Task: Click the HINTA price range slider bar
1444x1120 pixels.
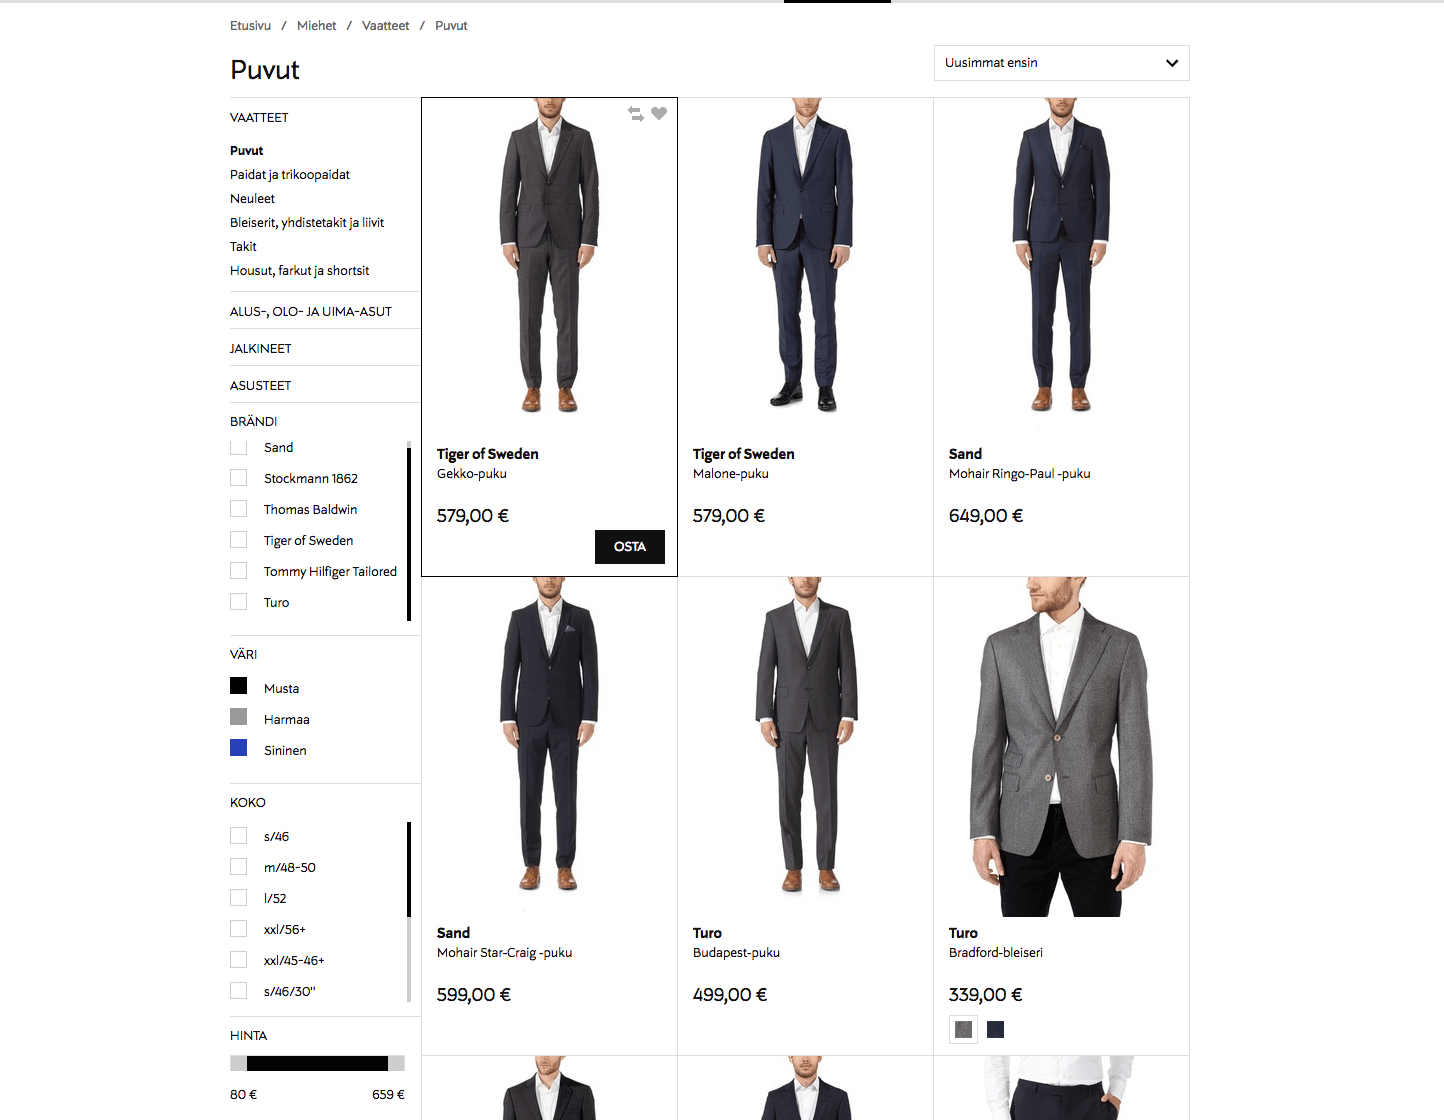Action: coord(317,1063)
